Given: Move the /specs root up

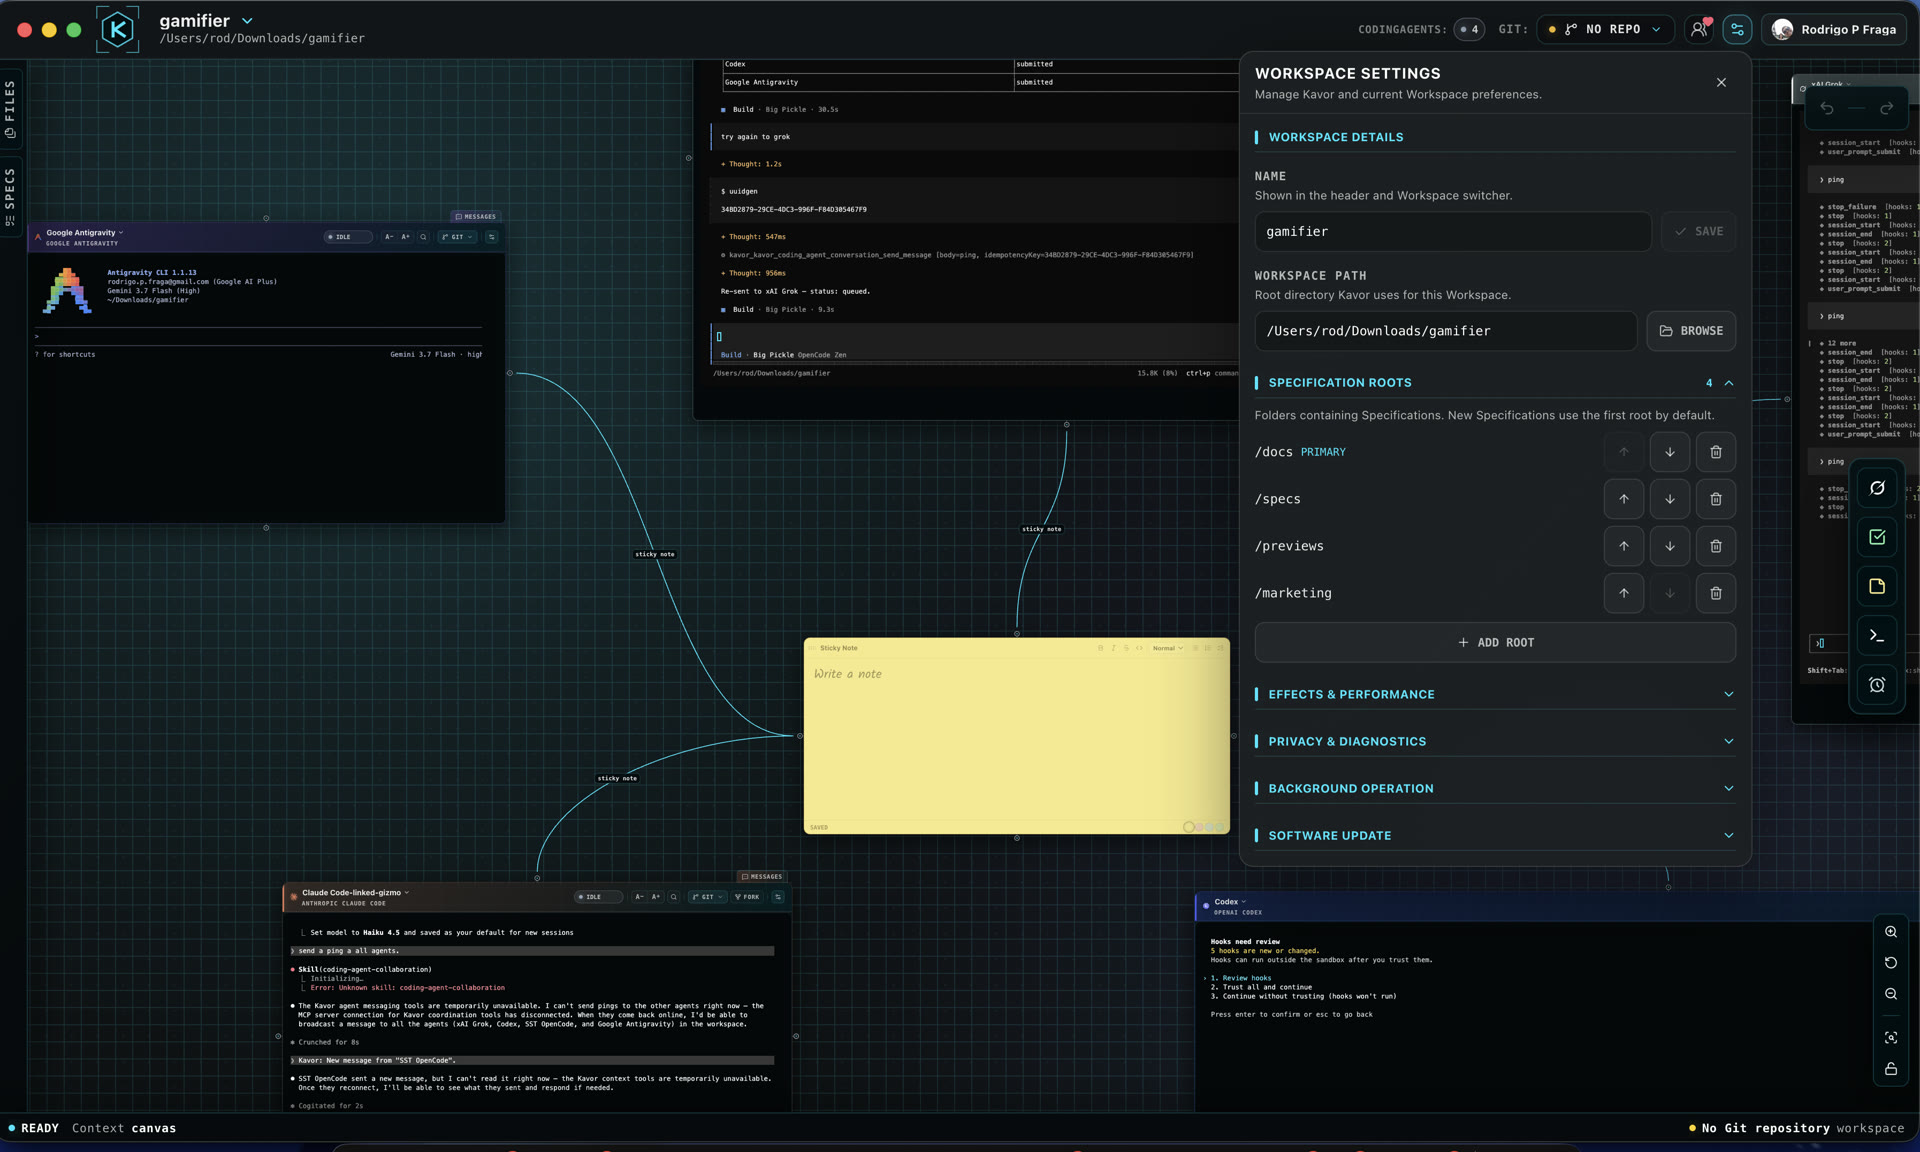Looking at the screenshot, I should 1623,499.
